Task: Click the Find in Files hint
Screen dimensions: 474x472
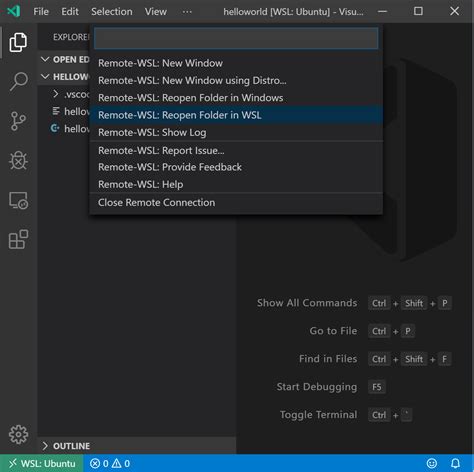Action: [328, 359]
